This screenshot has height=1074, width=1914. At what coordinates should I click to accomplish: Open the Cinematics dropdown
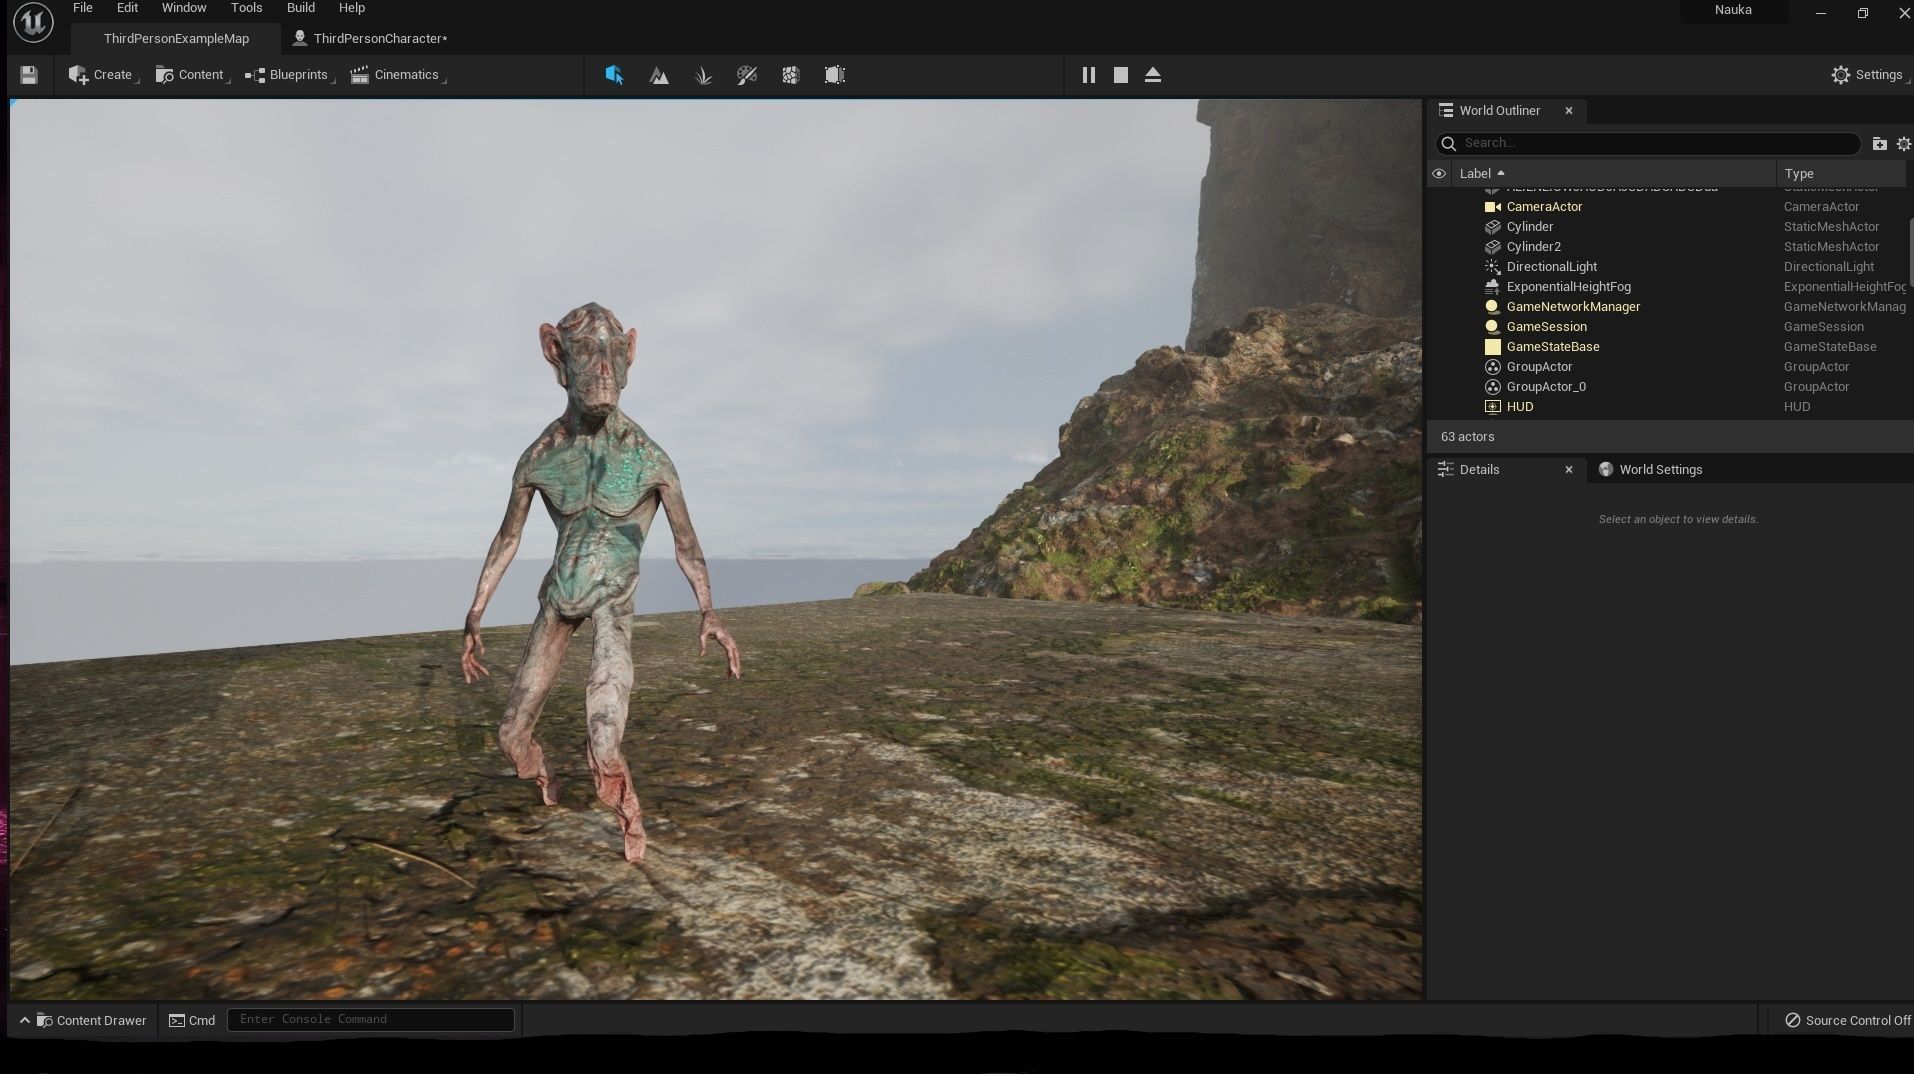[396, 75]
